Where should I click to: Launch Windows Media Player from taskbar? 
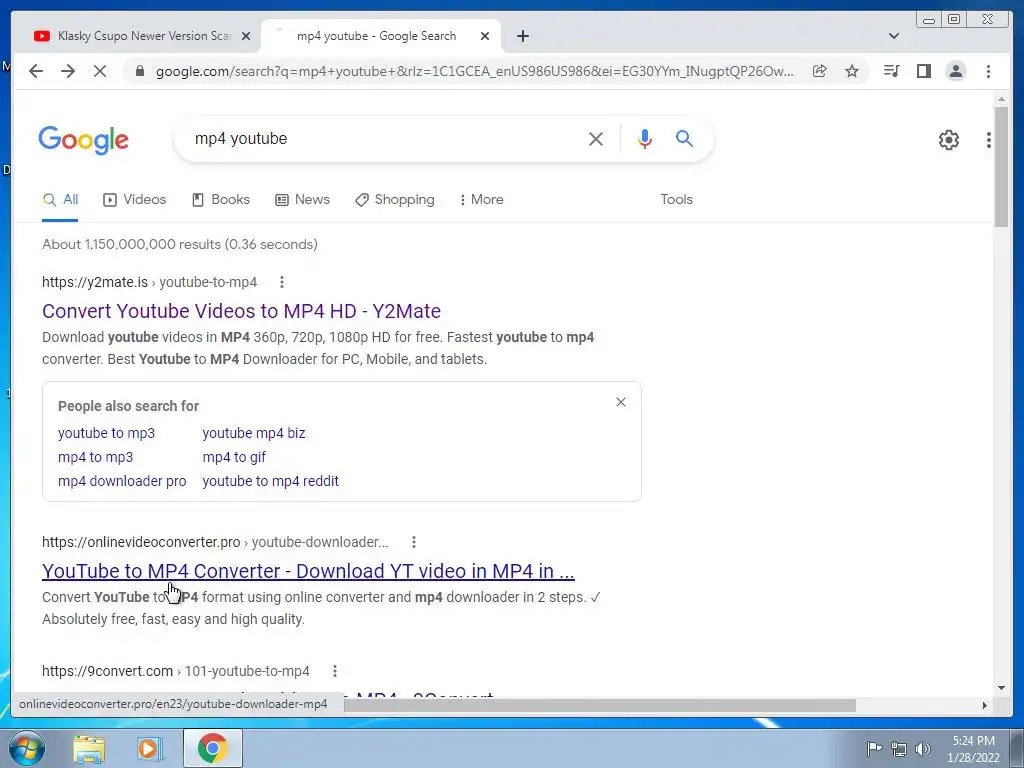149,749
